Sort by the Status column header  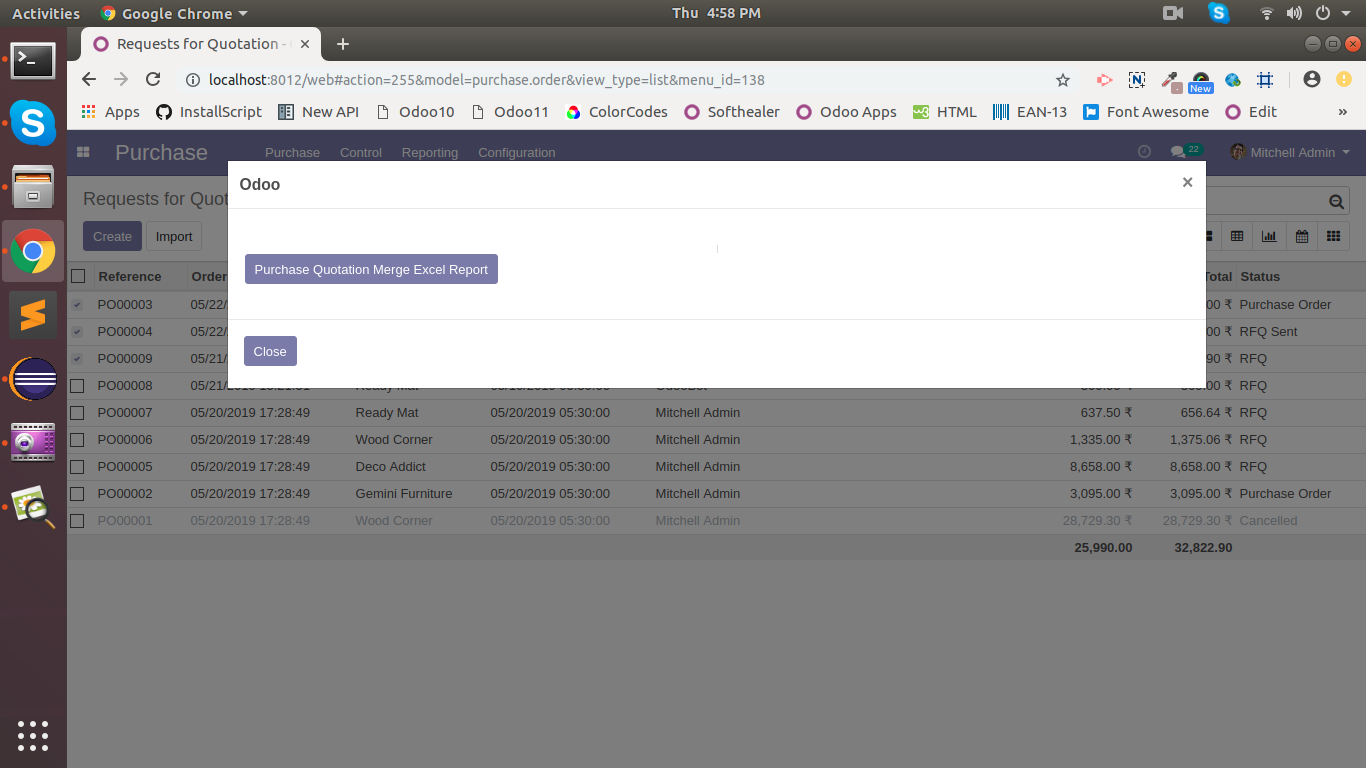tap(1259, 277)
